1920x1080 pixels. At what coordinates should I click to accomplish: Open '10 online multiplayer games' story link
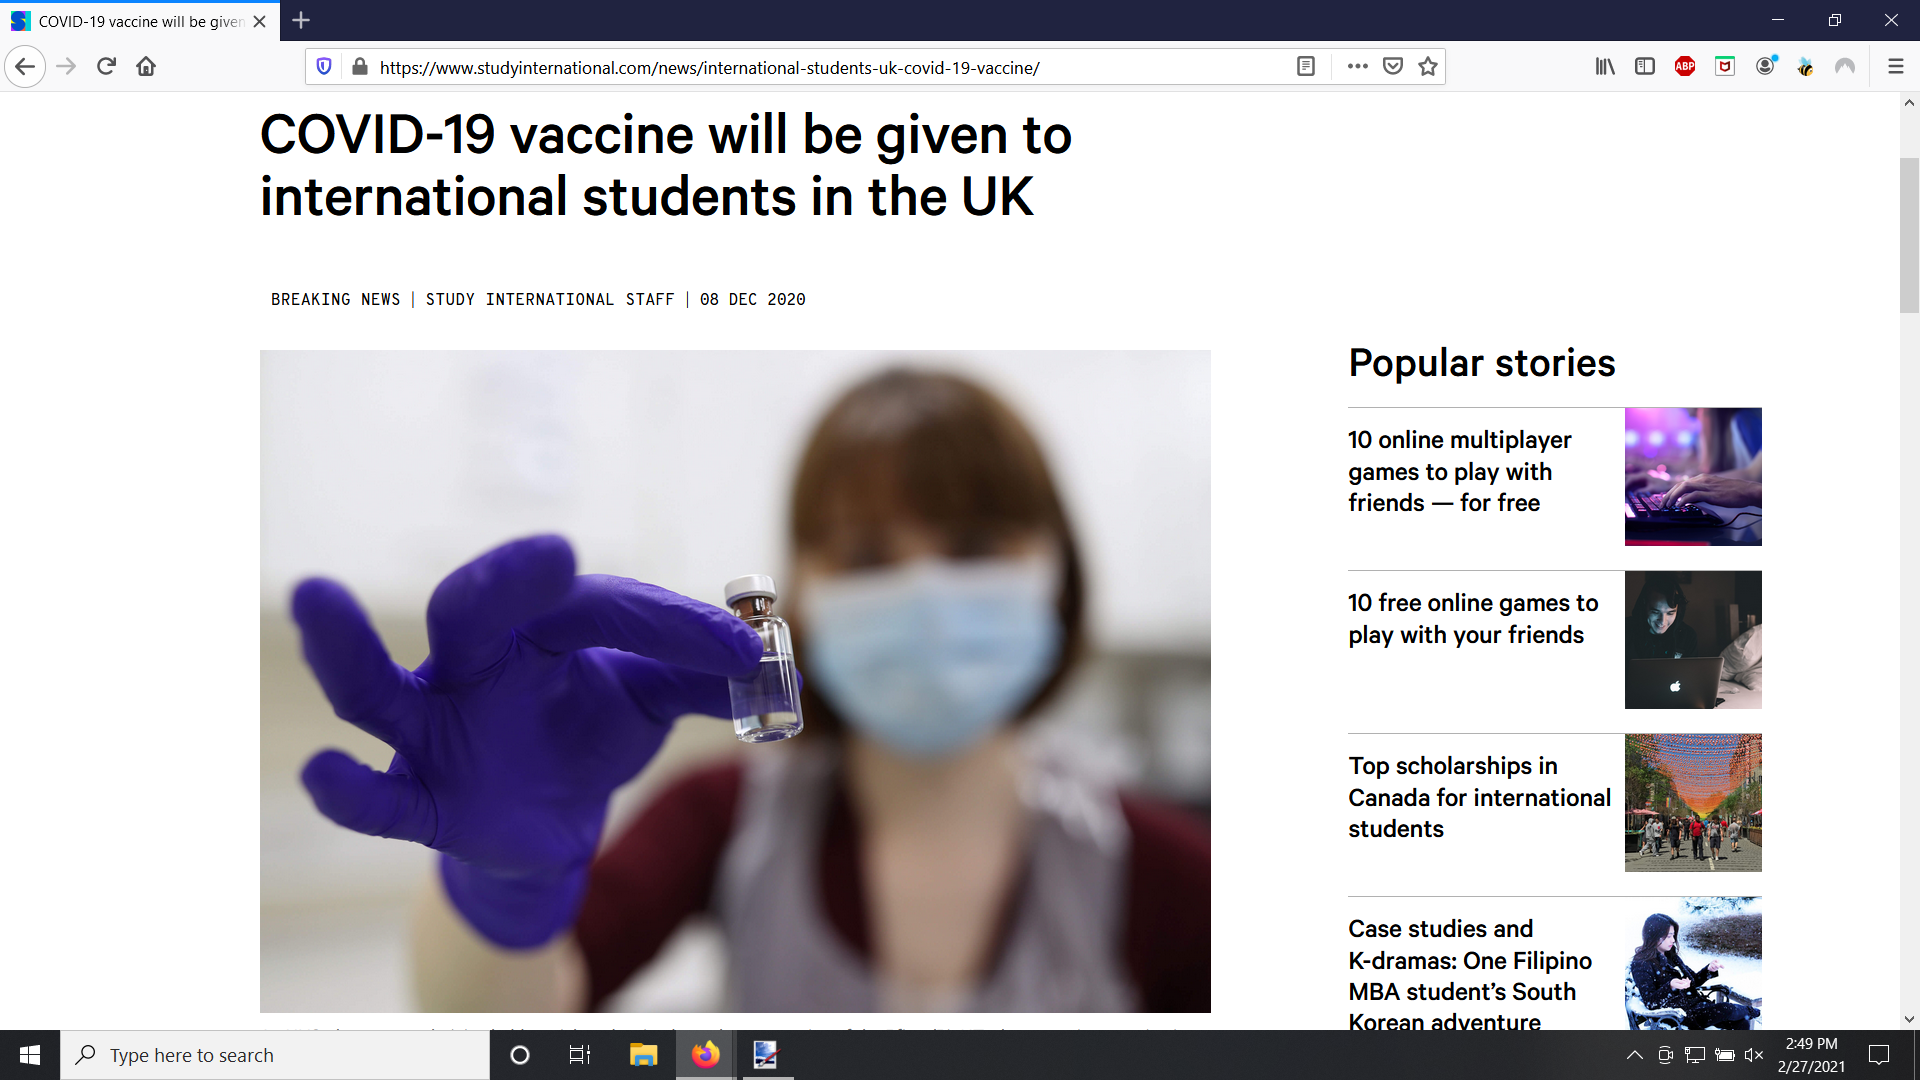1459,471
